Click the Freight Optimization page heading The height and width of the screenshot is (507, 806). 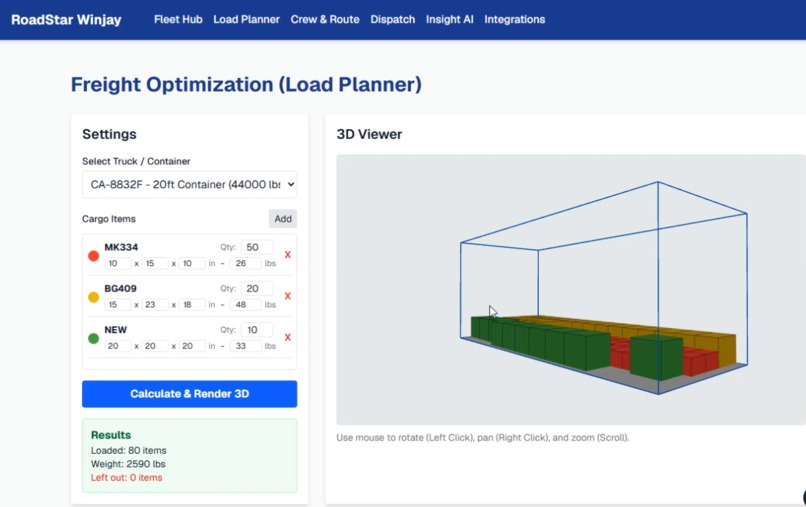[x=246, y=84]
